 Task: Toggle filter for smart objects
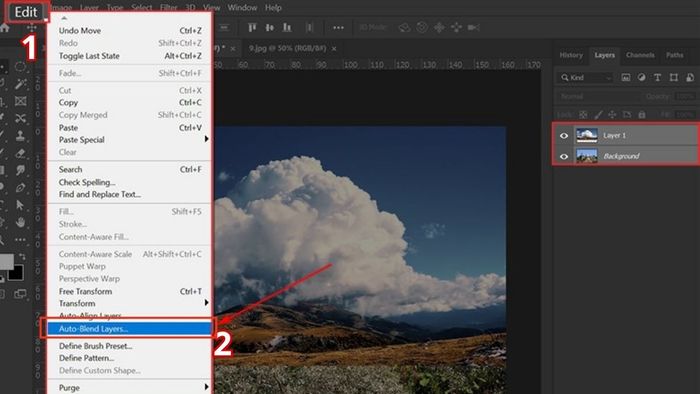[690, 78]
